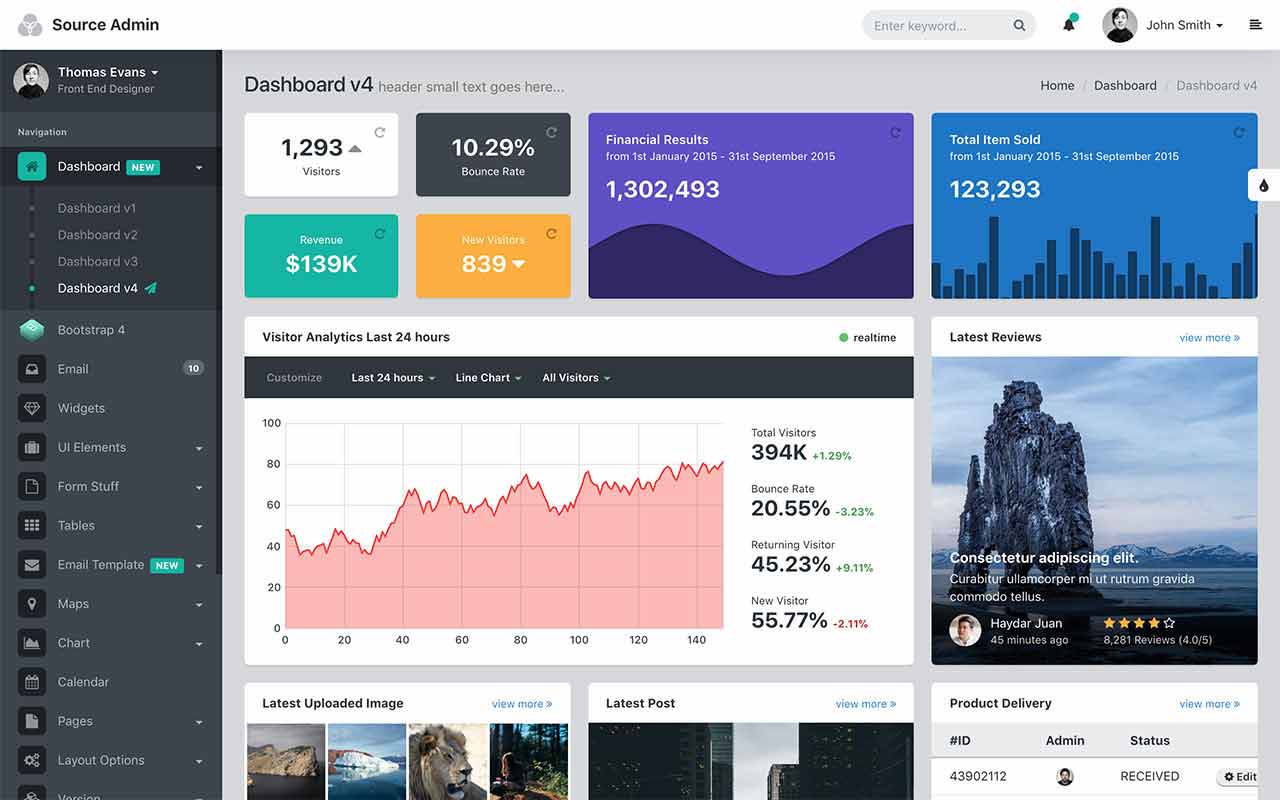Click the search magnifier icon
1280x800 pixels.
(1019, 26)
